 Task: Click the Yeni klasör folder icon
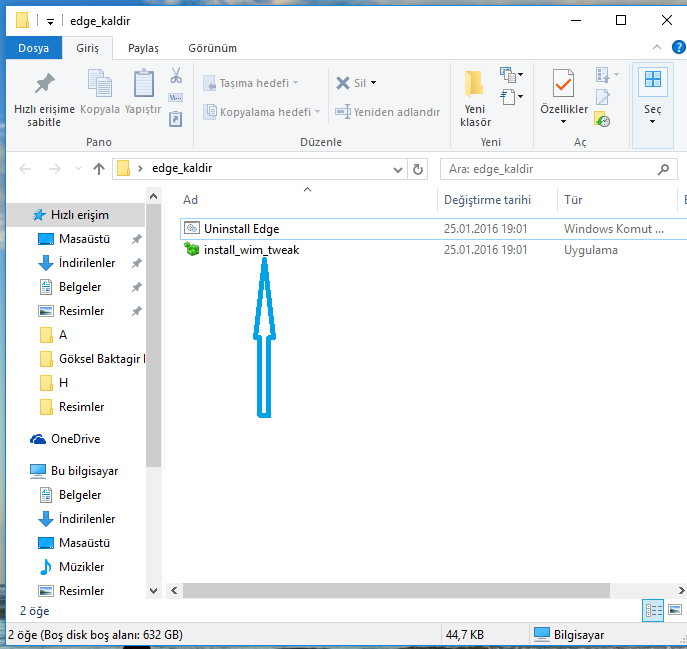coord(475,86)
